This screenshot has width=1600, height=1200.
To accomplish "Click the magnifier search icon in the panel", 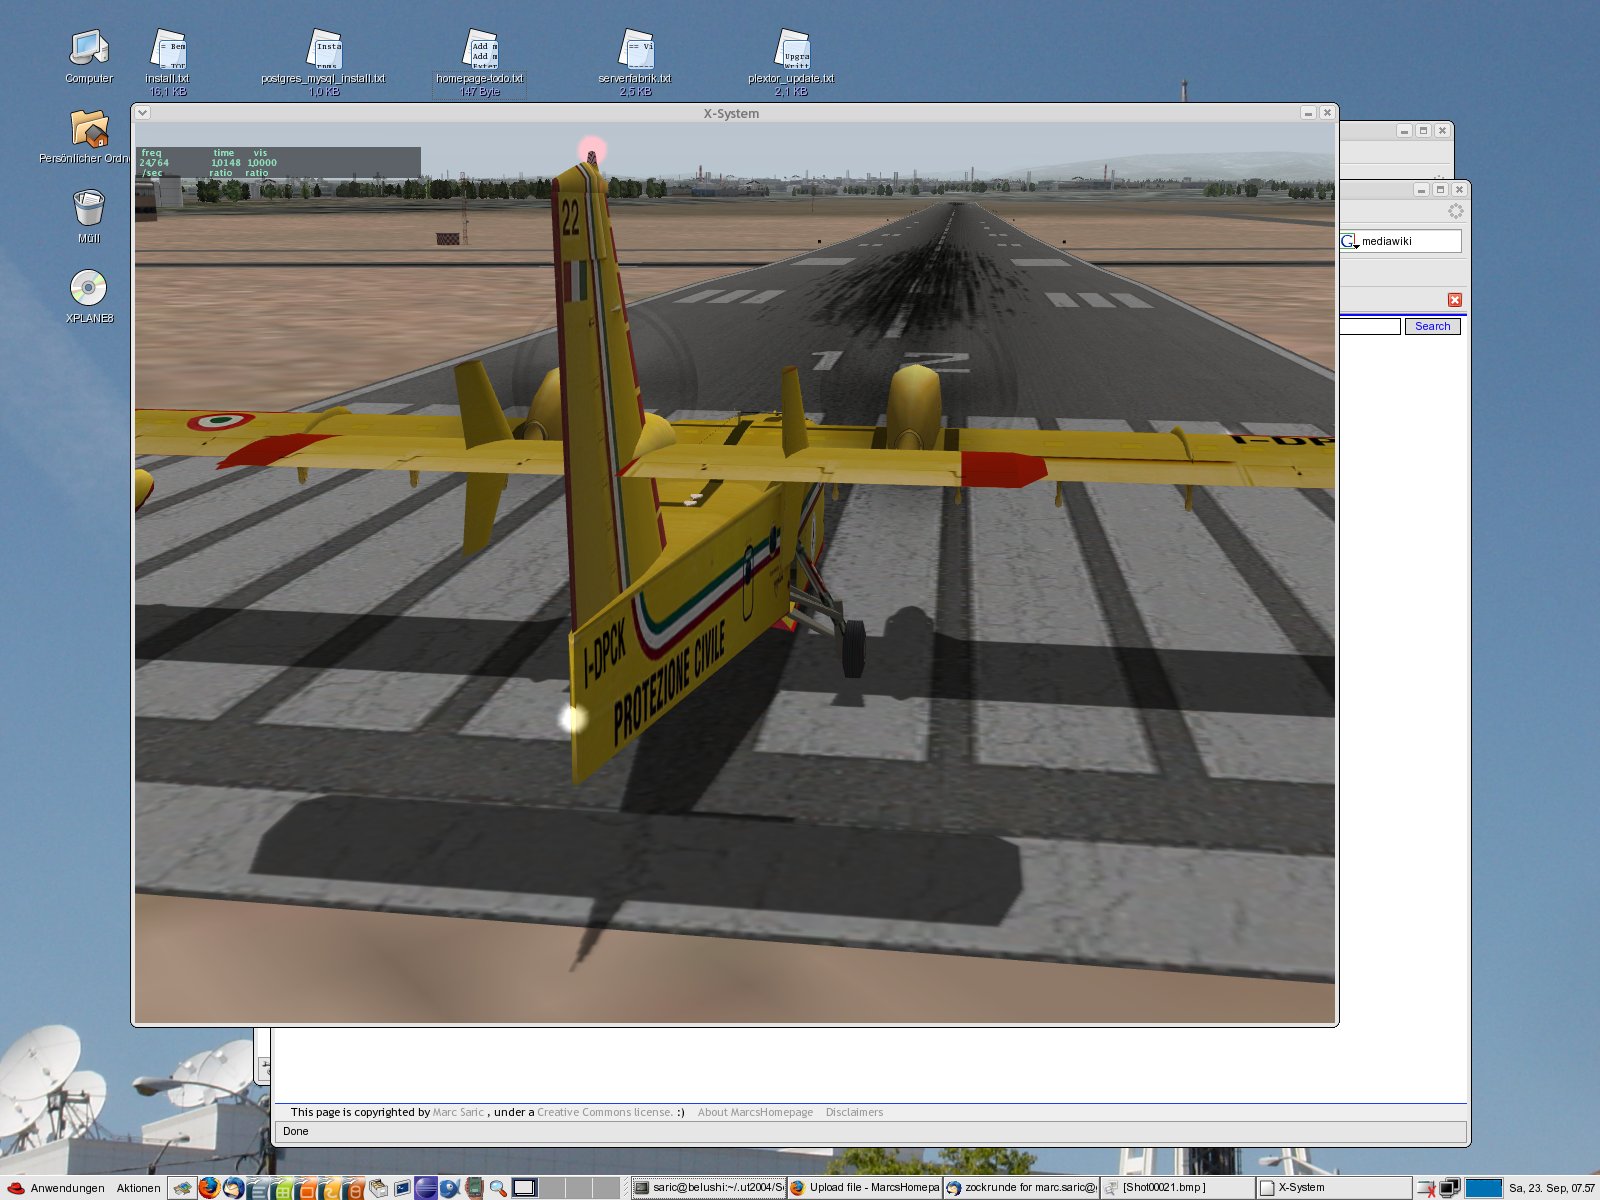I will pos(497,1188).
